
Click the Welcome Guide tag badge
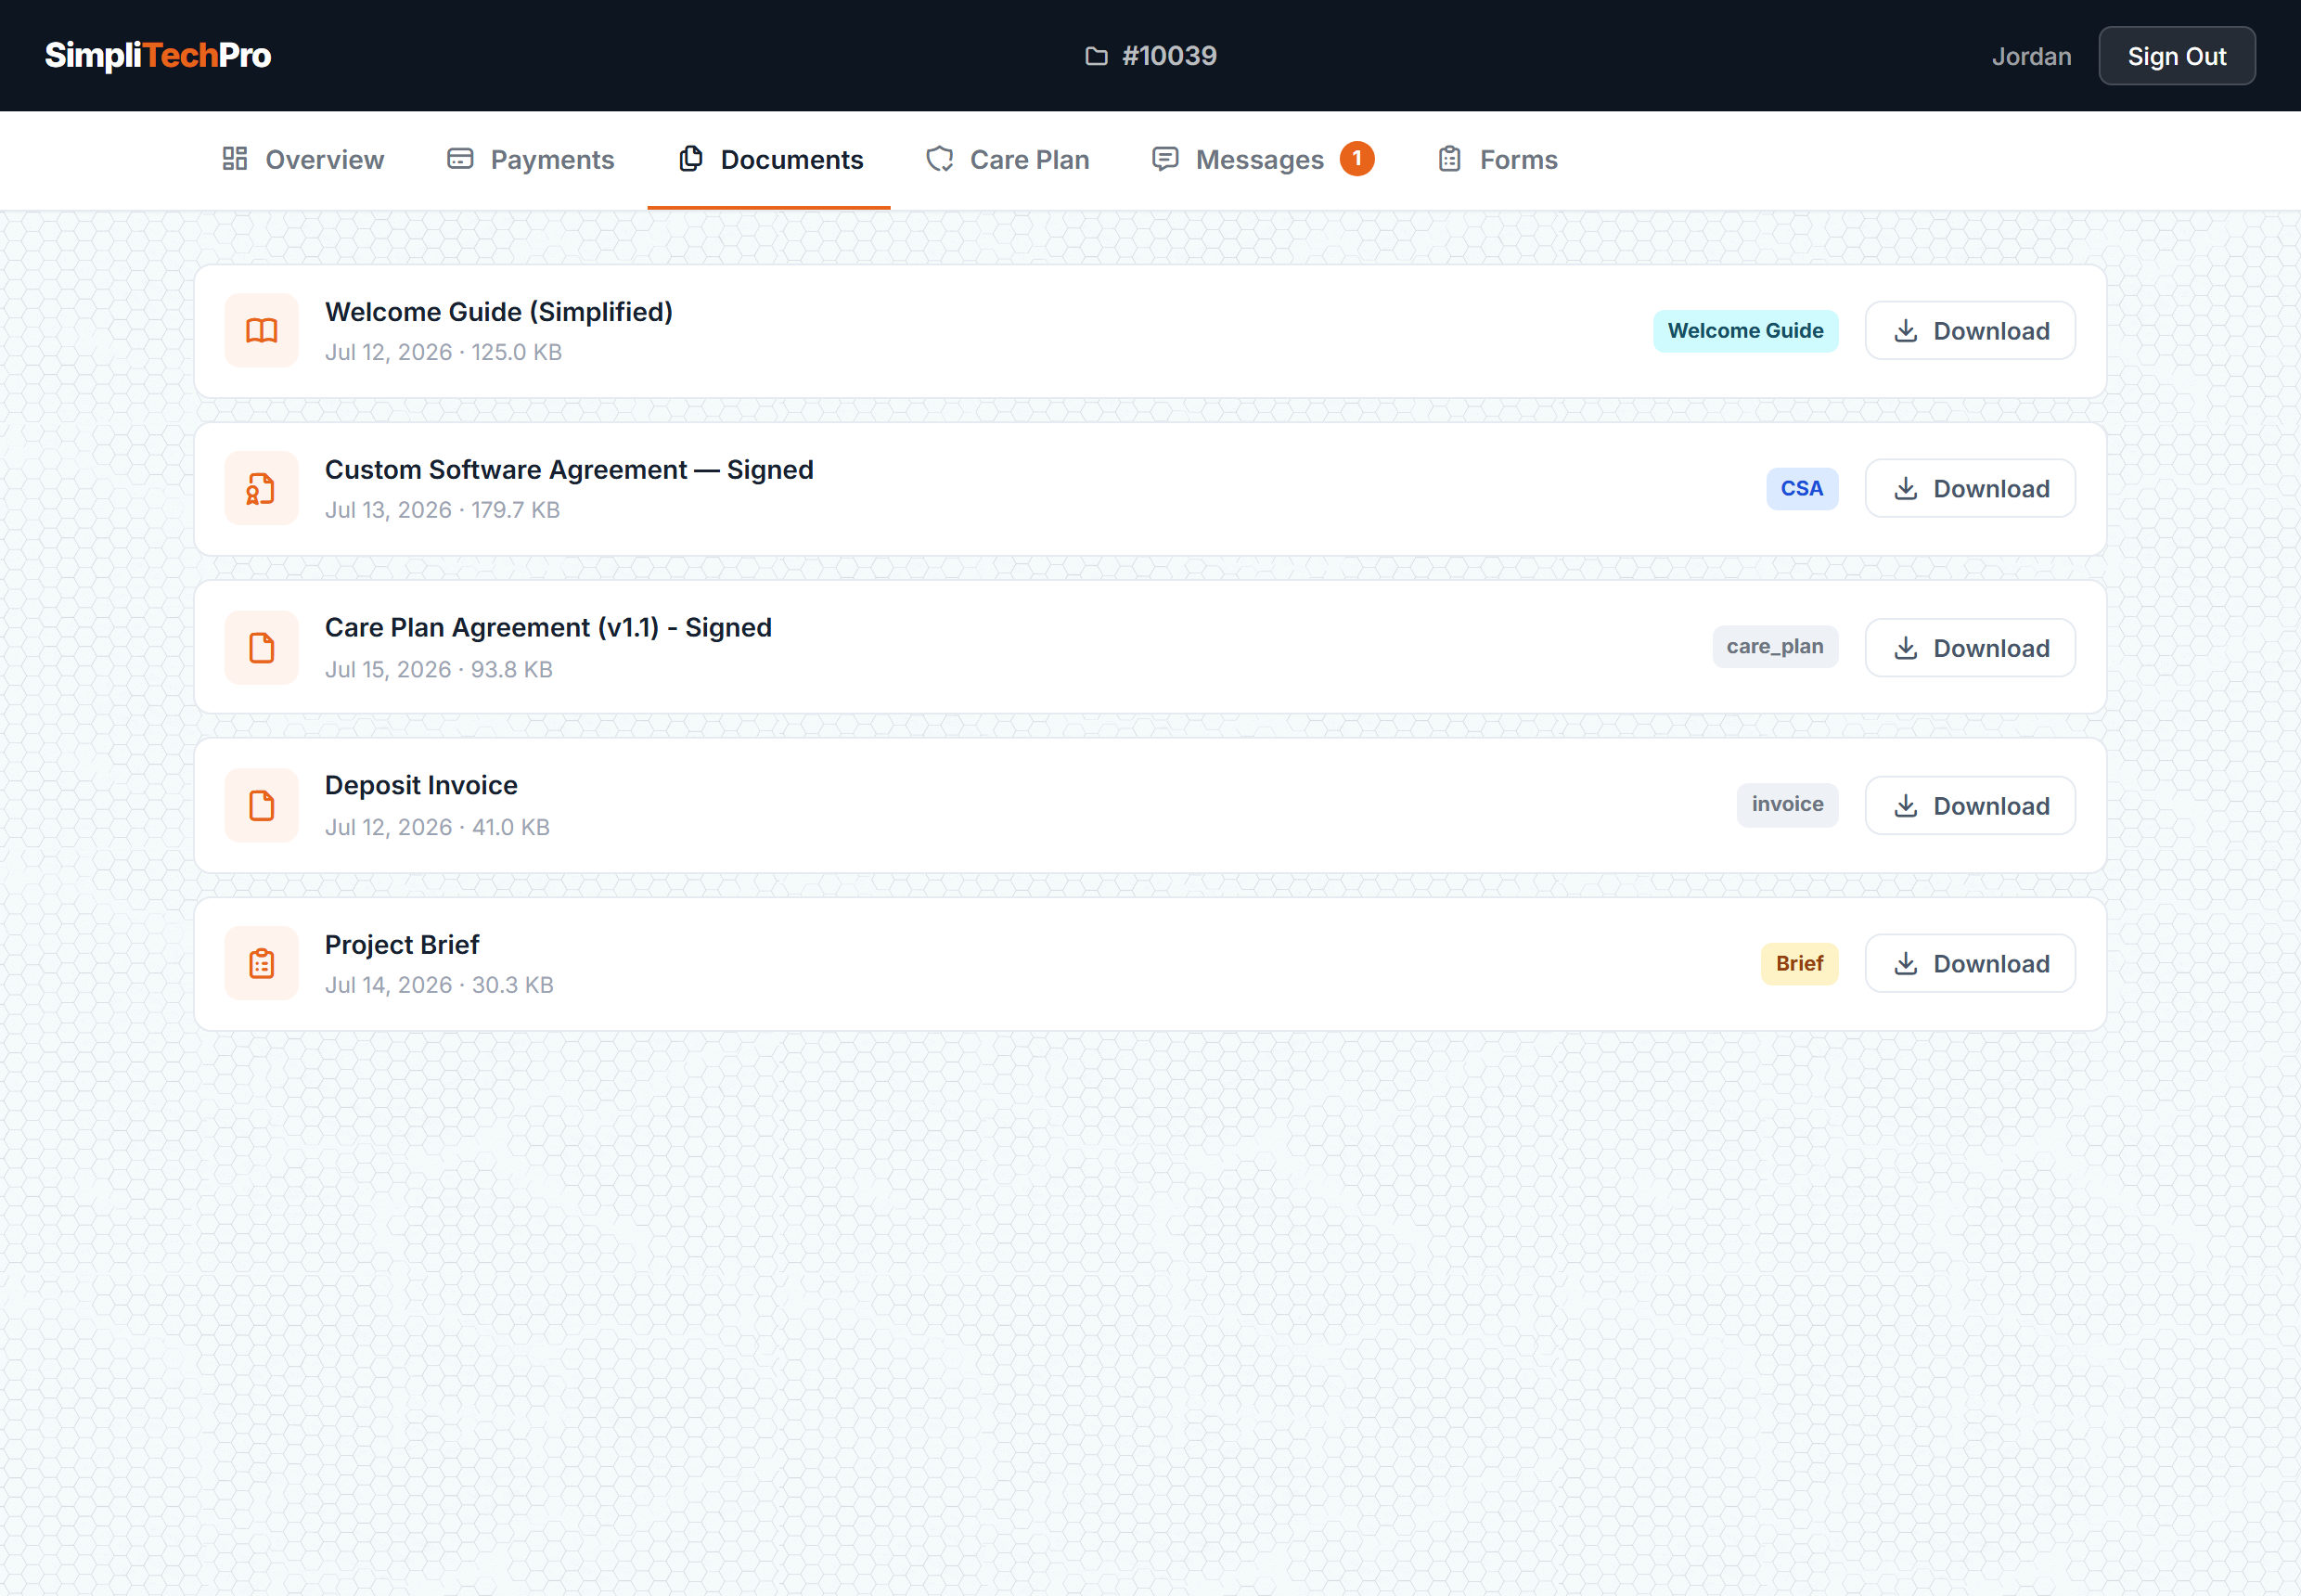1746,331
